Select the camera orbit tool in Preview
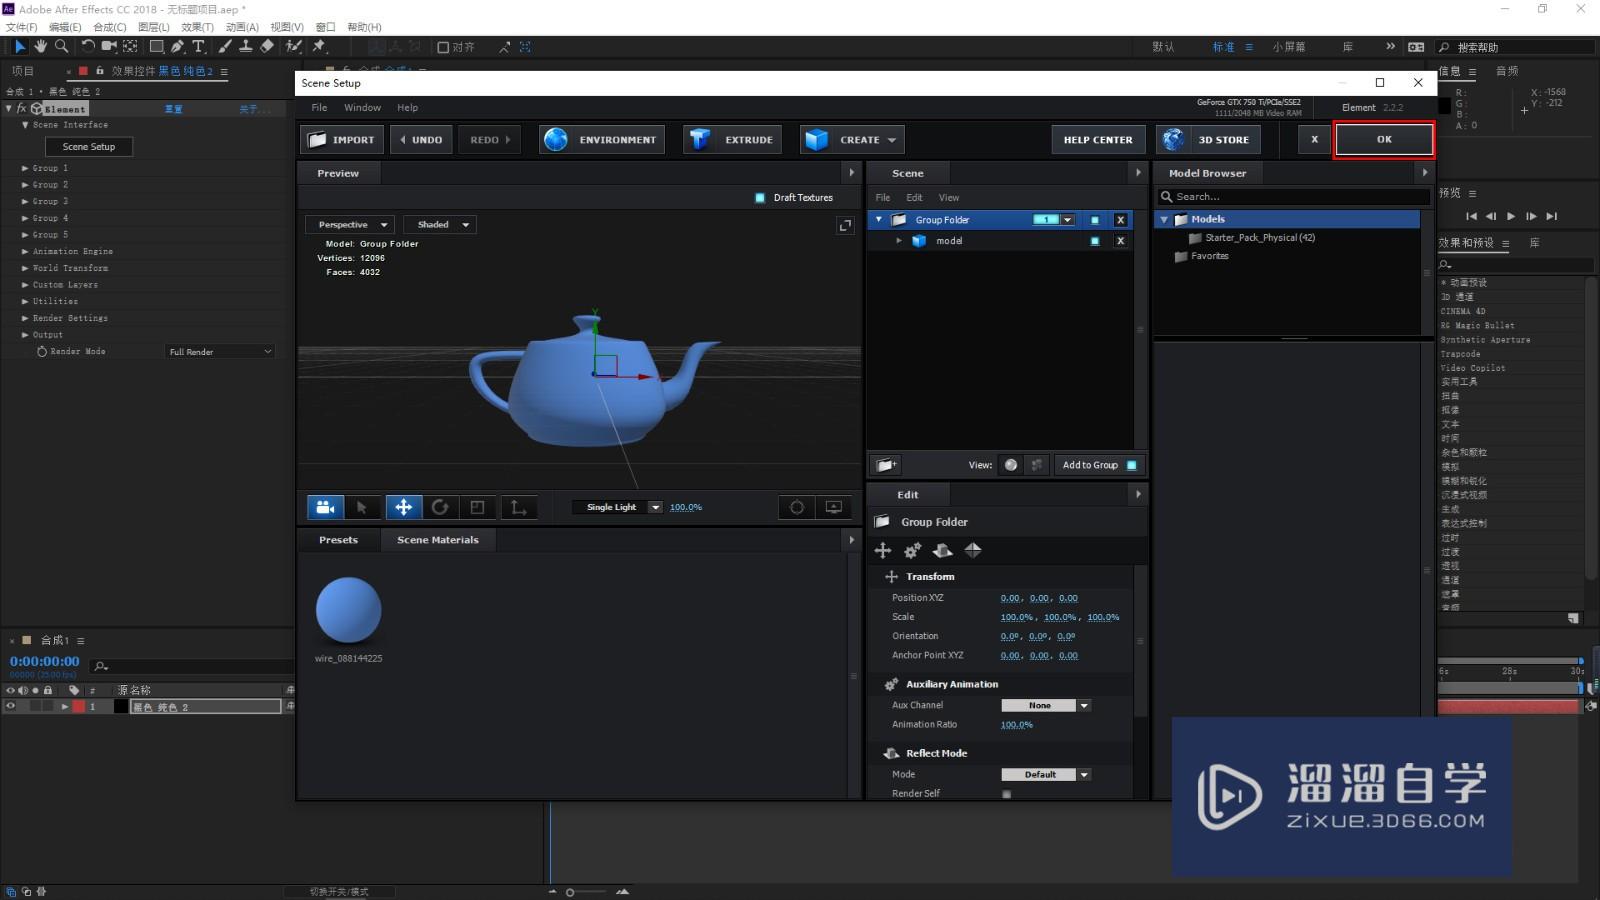The height and width of the screenshot is (900, 1600). pyautogui.click(x=325, y=507)
